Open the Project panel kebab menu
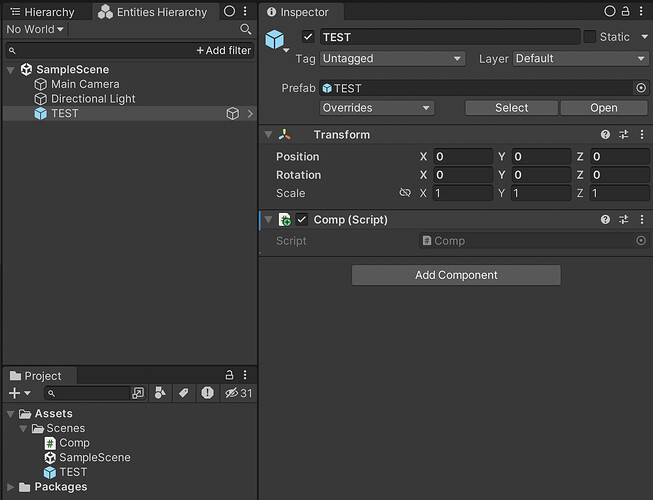653x500 pixels. click(x=245, y=375)
